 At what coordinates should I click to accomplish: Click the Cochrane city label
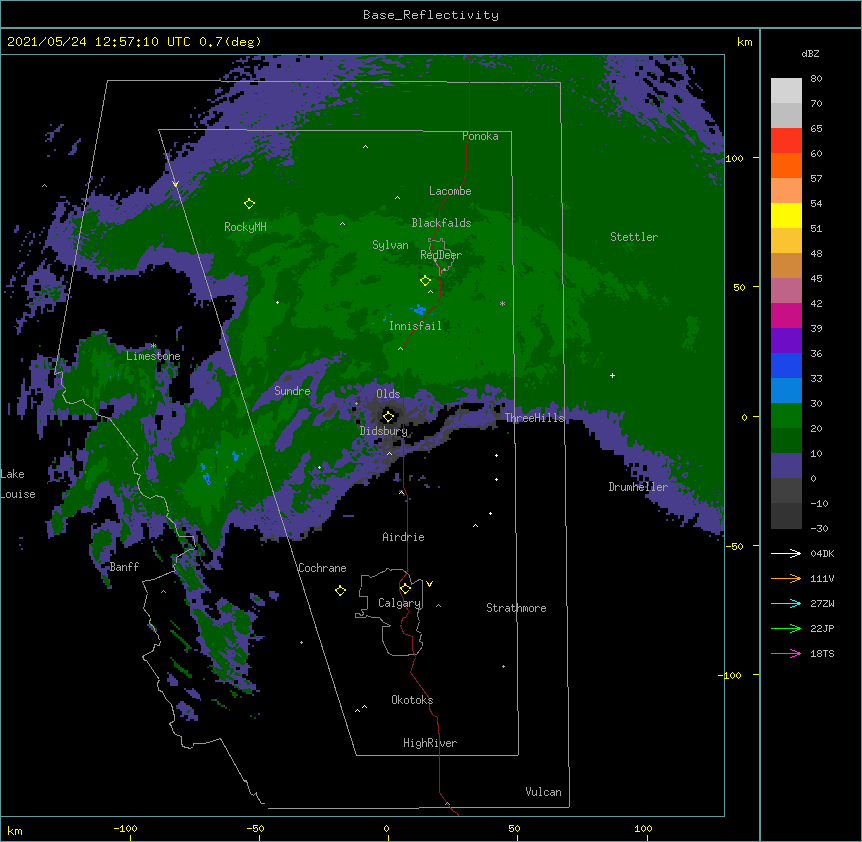(x=322, y=568)
